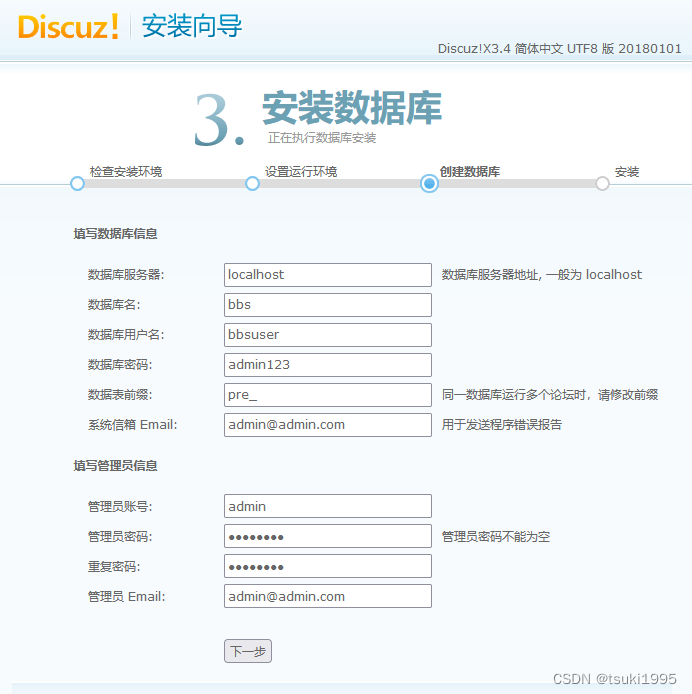Viewport: 692px width, 694px height.
Task: Select the 管理员 Email input field
Action: pos(328,596)
